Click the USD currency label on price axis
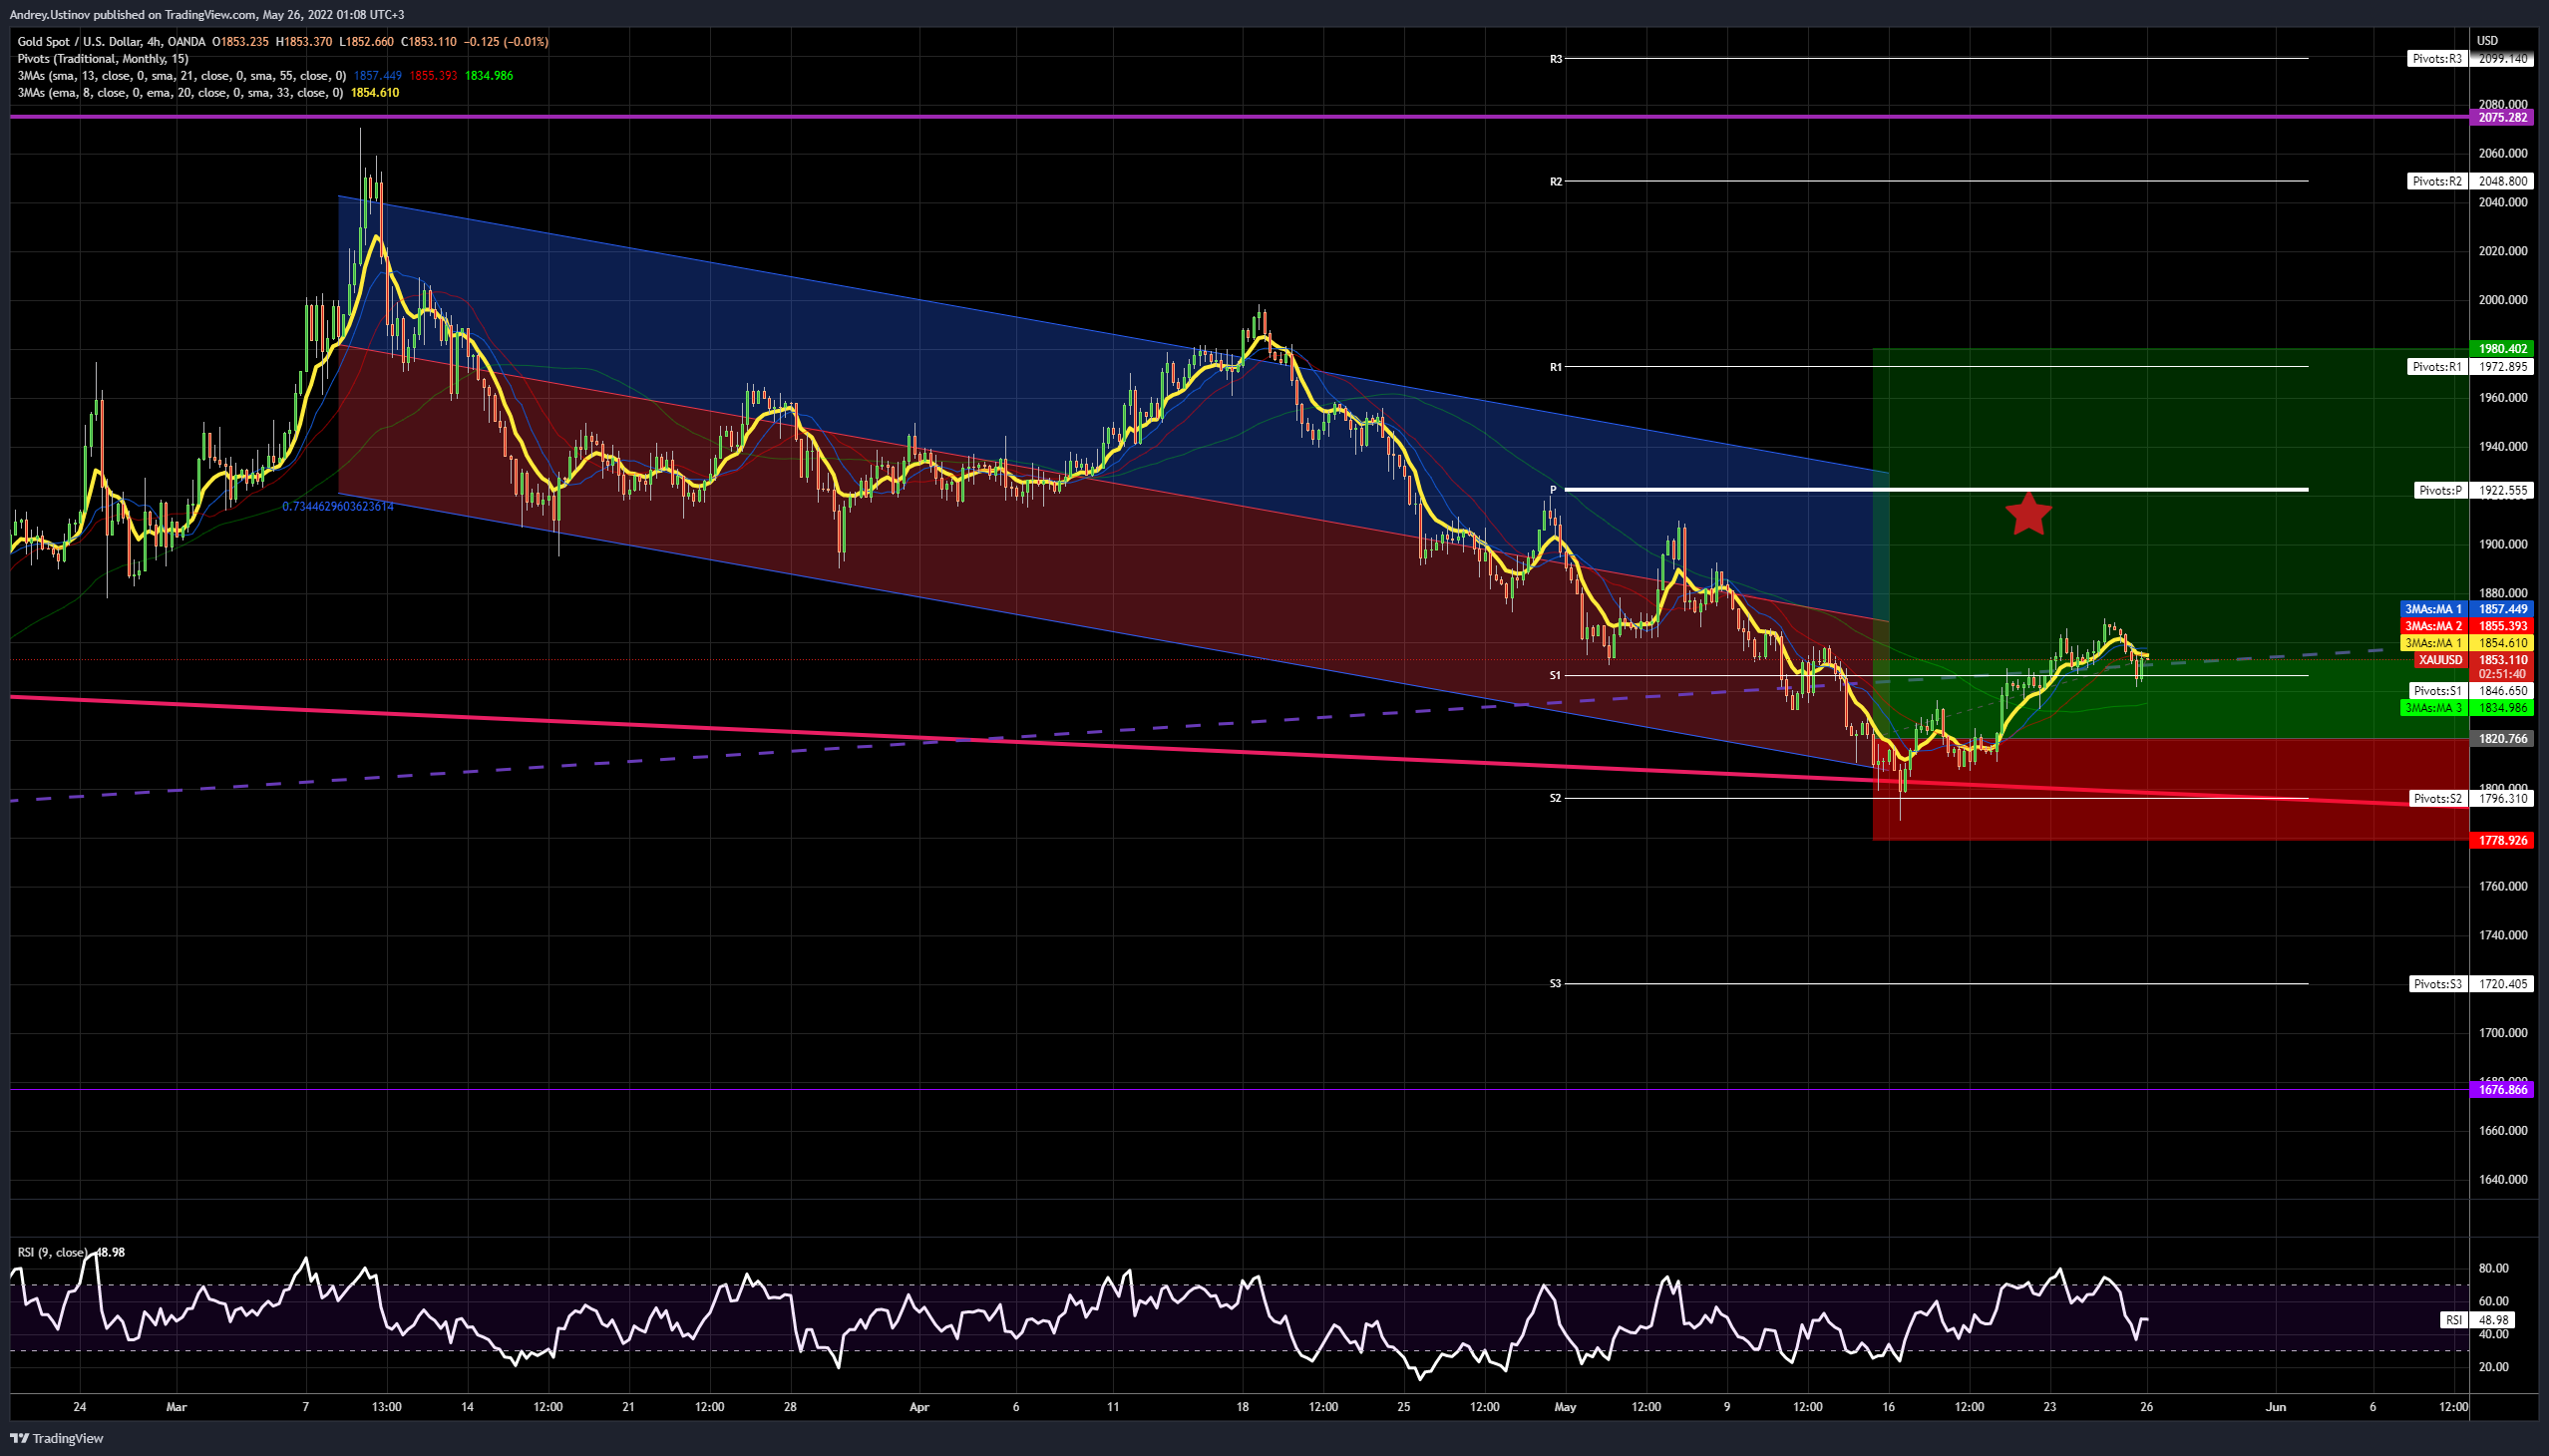The width and height of the screenshot is (2549, 1456). click(x=2487, y=41)
